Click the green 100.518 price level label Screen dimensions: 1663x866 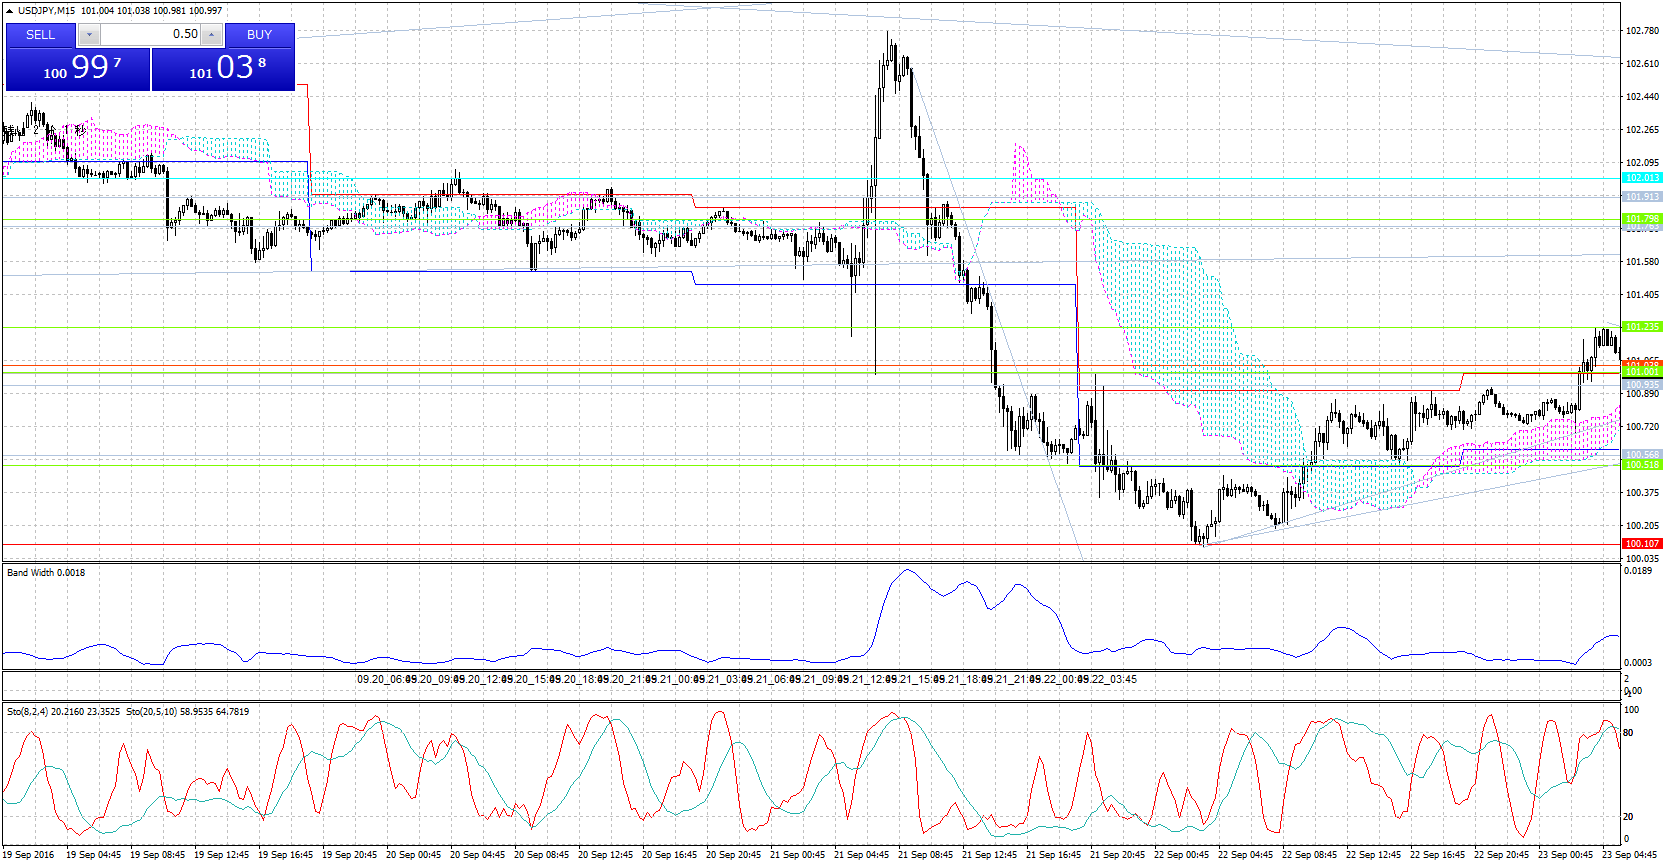(x=1642, y=465)
